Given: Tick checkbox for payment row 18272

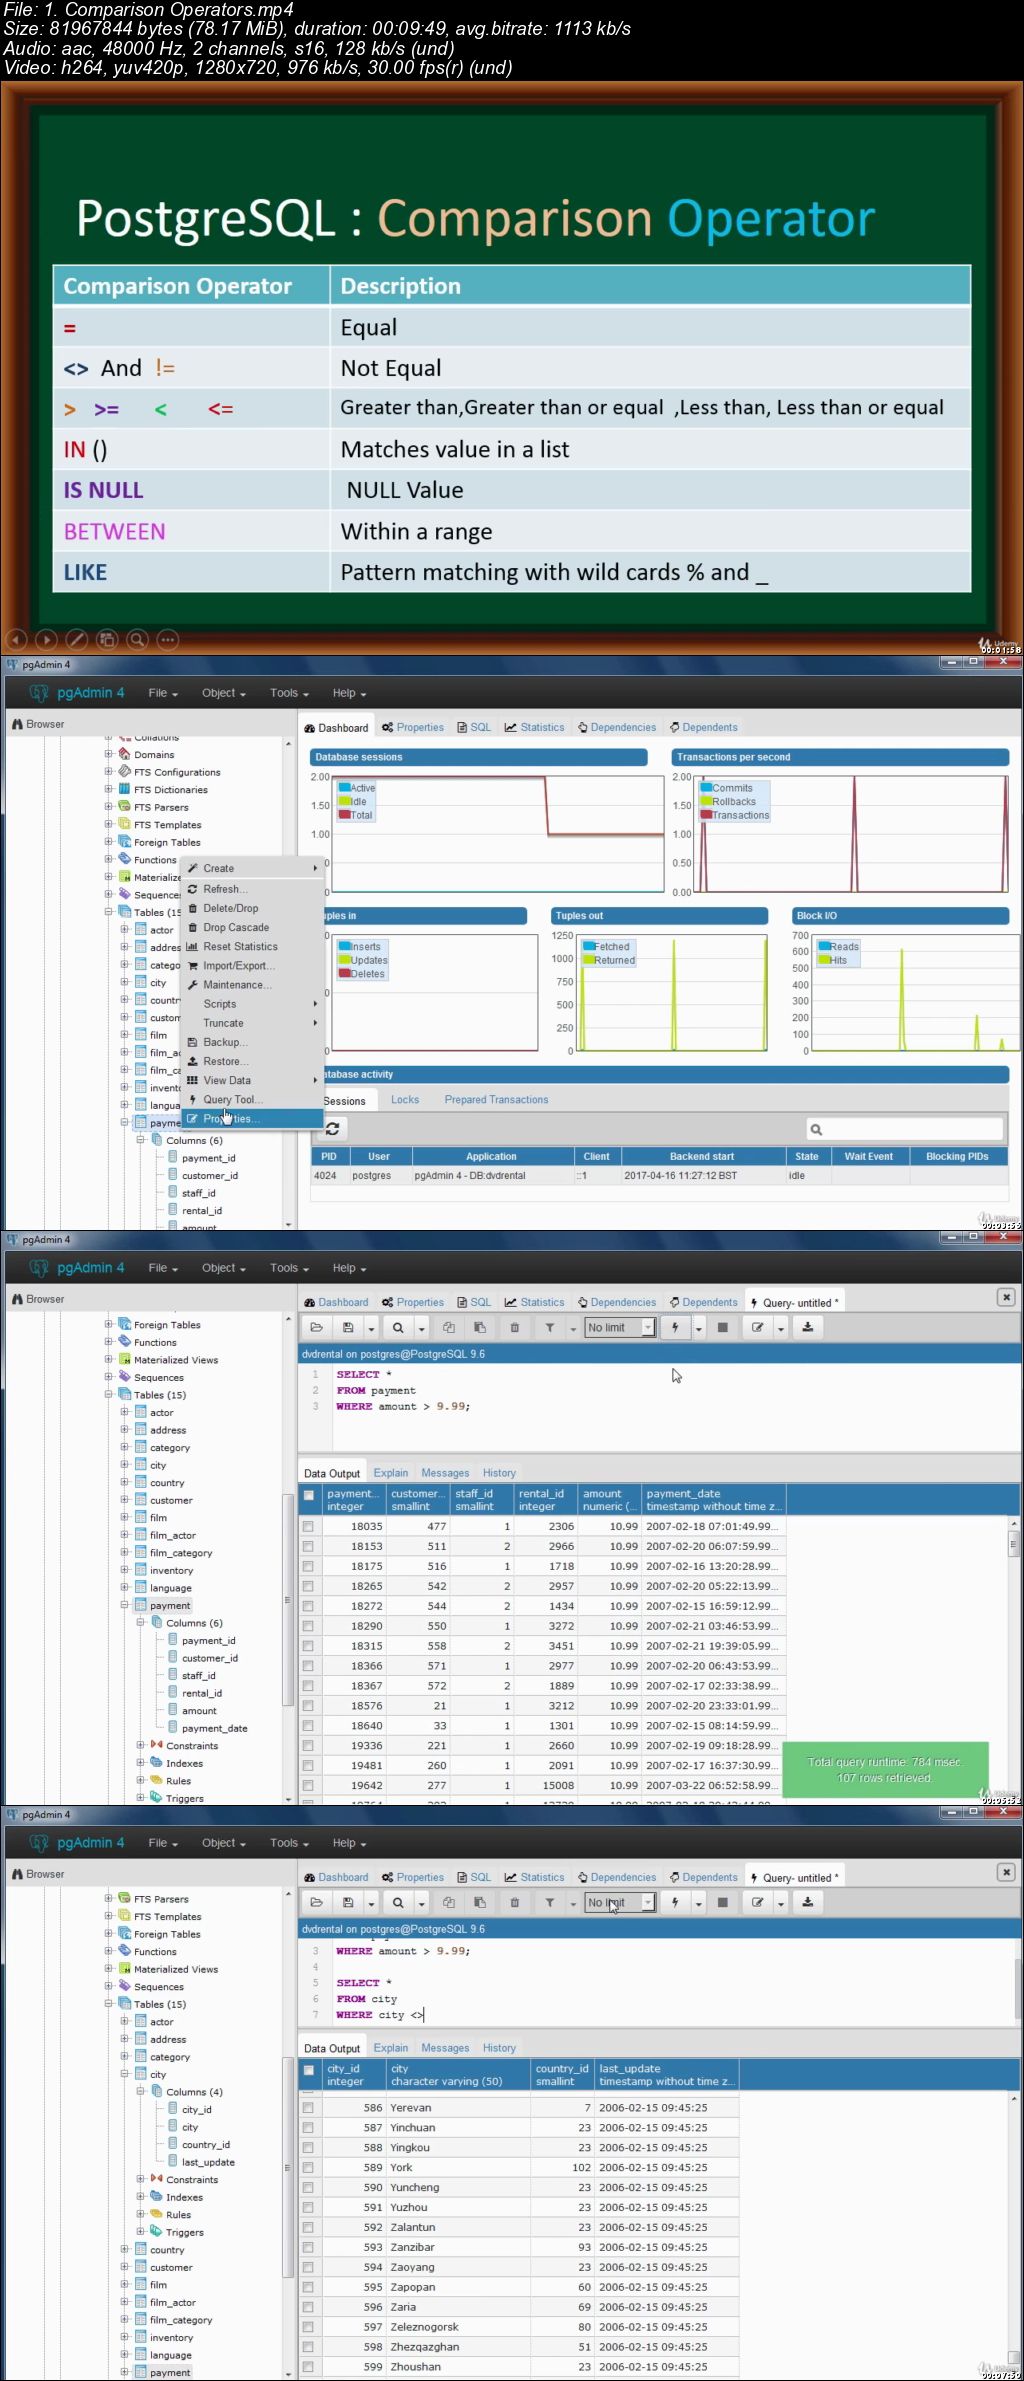Looking at the screenshot, I should tap(308, 1606).
